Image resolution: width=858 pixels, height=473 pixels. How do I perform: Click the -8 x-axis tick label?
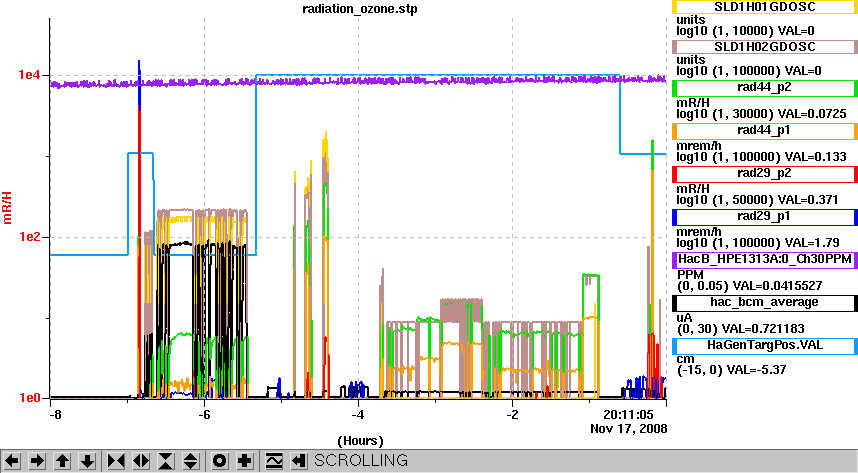click(x=56, y=415)
